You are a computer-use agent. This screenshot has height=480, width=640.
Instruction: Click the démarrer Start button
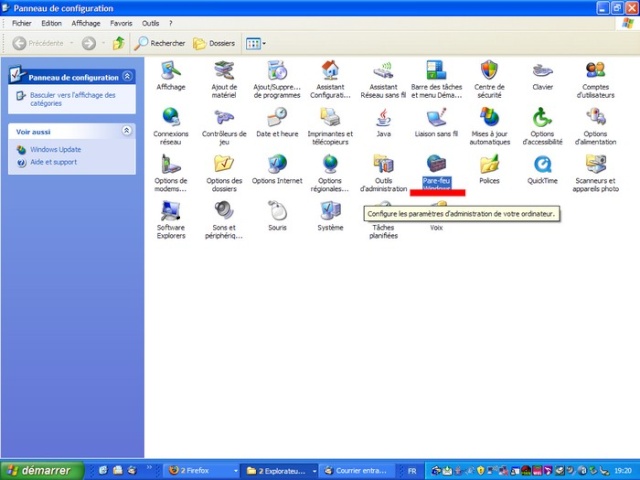tap(42, 471)
